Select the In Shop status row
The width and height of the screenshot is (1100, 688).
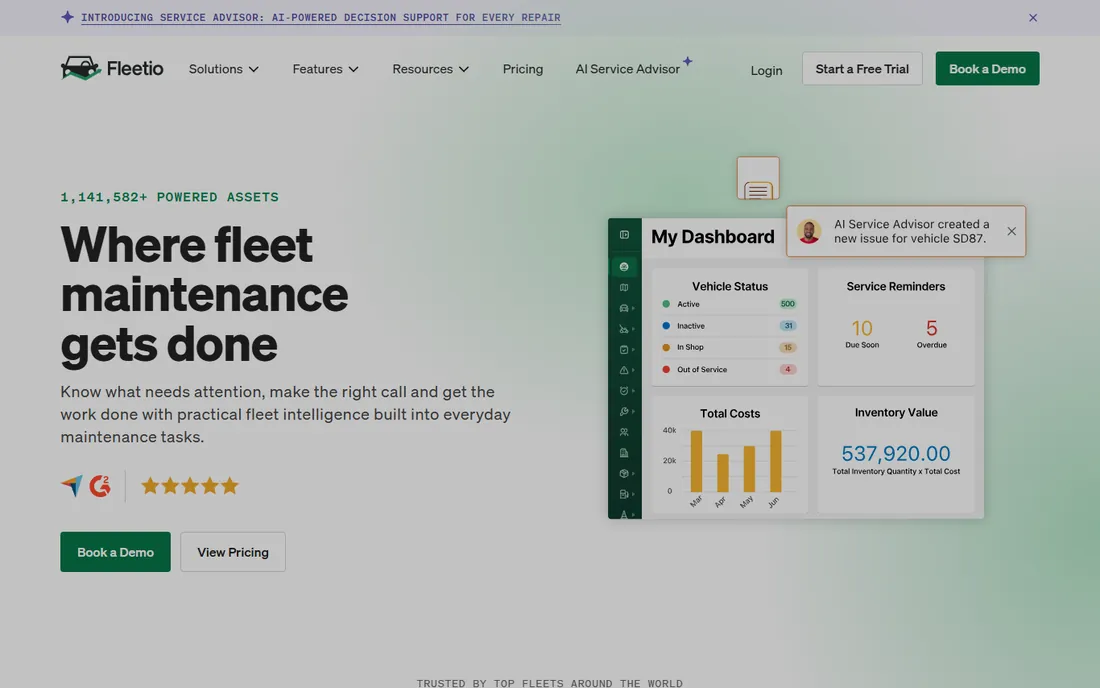tap(730, 347)
